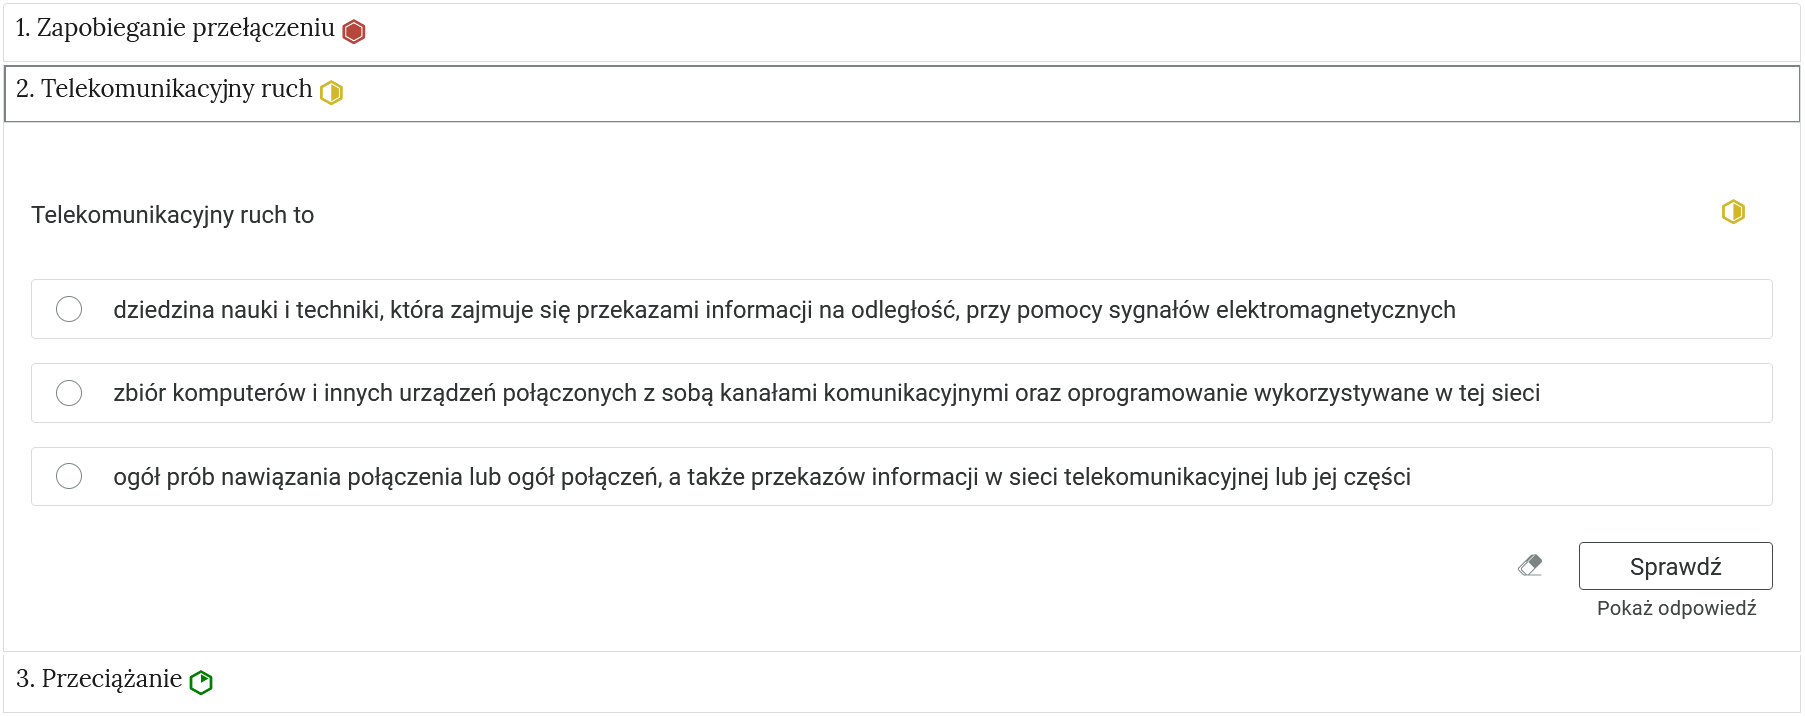Click the question prompt 'Telekomunikacyjny ruch to'
This screenshot has width=1805, height=716.
pyautogui.click(x=172, y=214)
